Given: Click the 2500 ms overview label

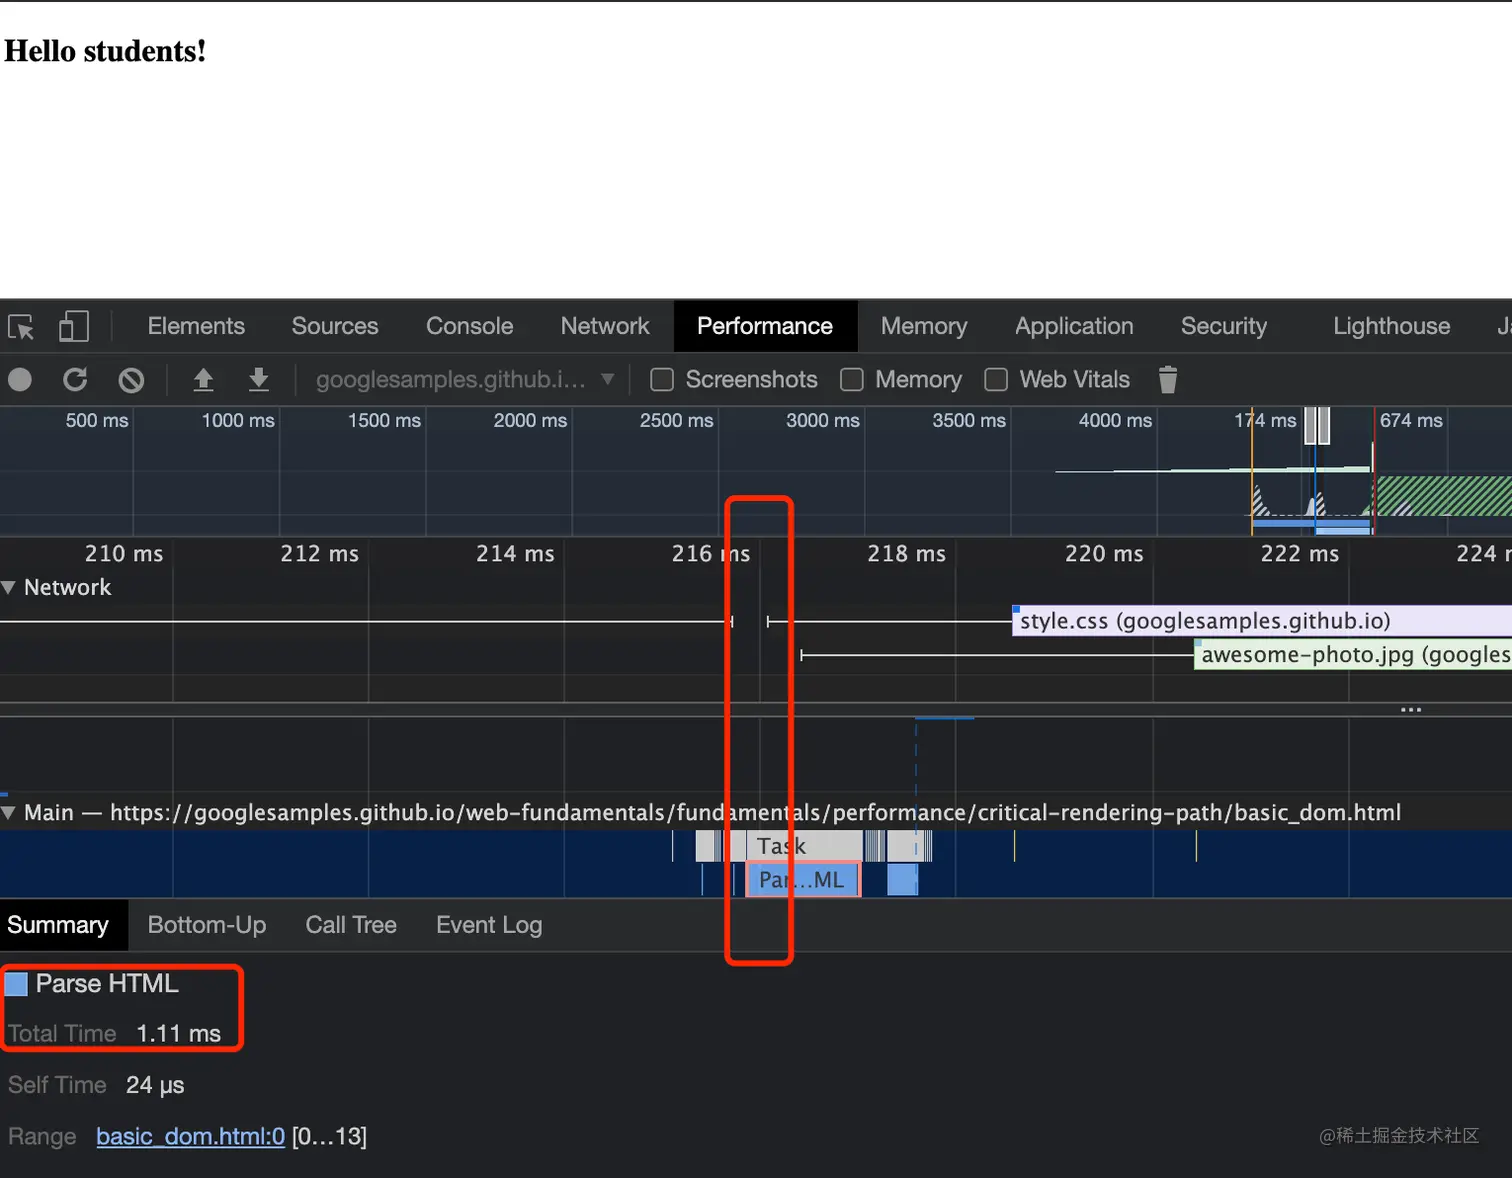Looking at the screenshot, I should point(677,421).
